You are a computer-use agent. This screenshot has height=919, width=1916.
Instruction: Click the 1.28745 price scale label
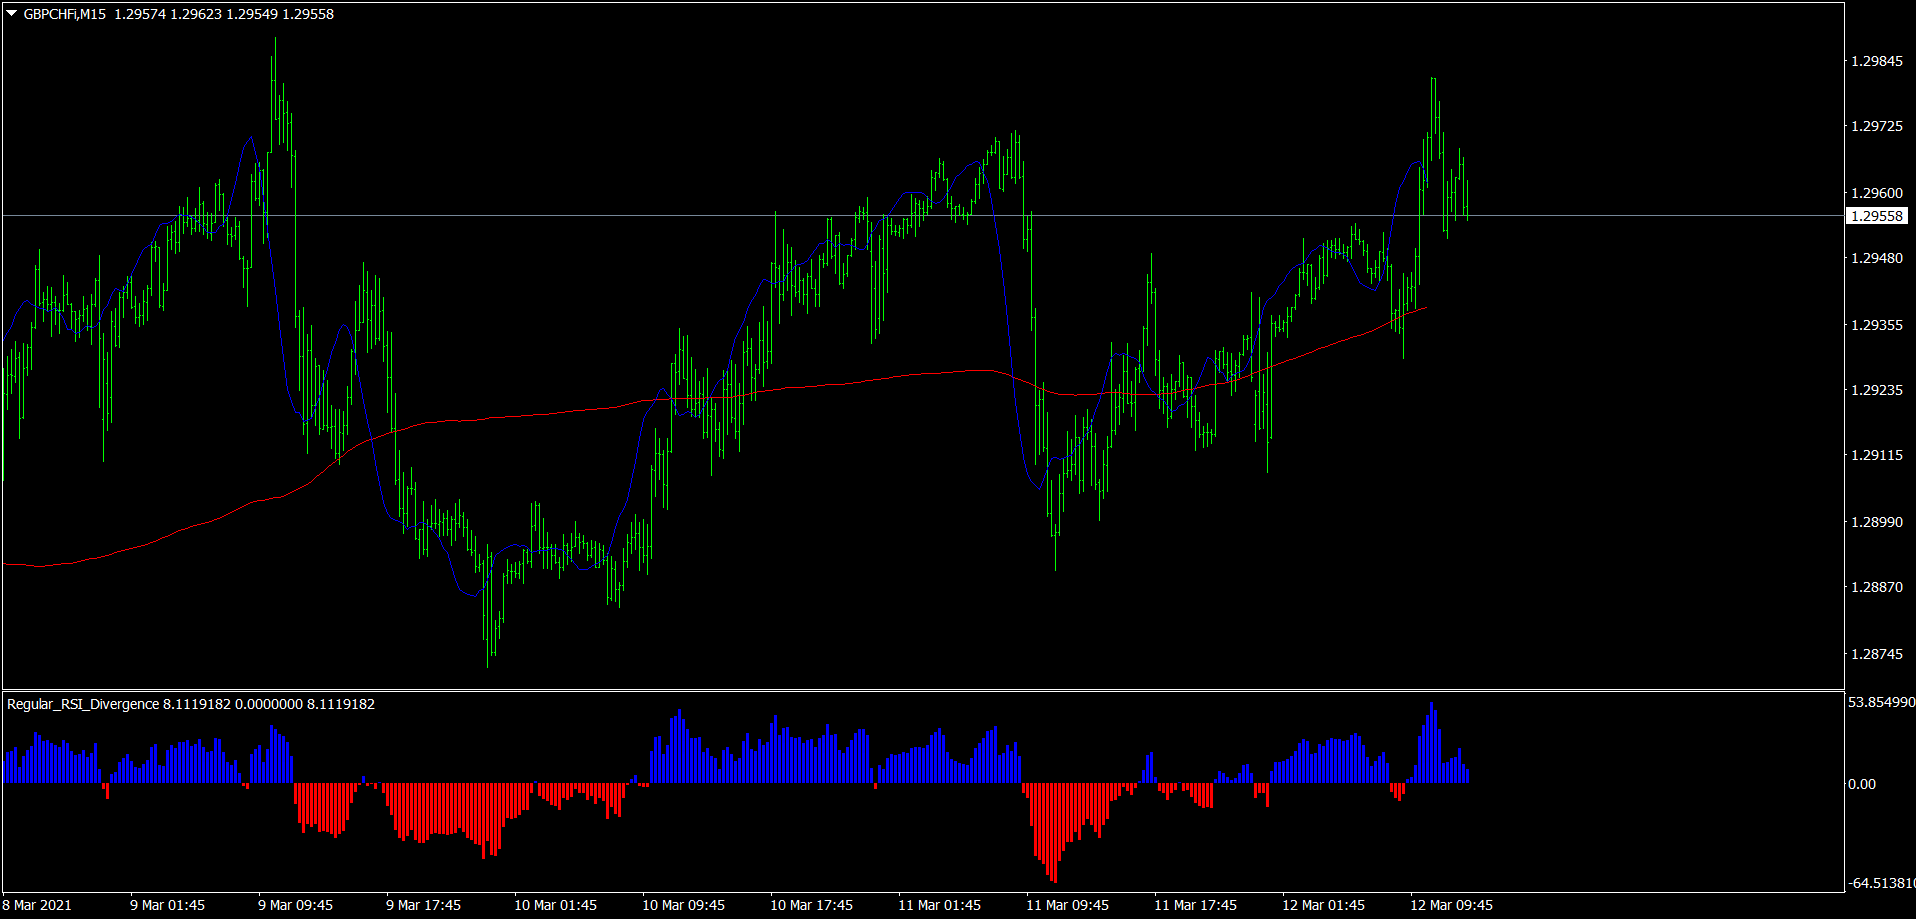tap(1876, 654)
